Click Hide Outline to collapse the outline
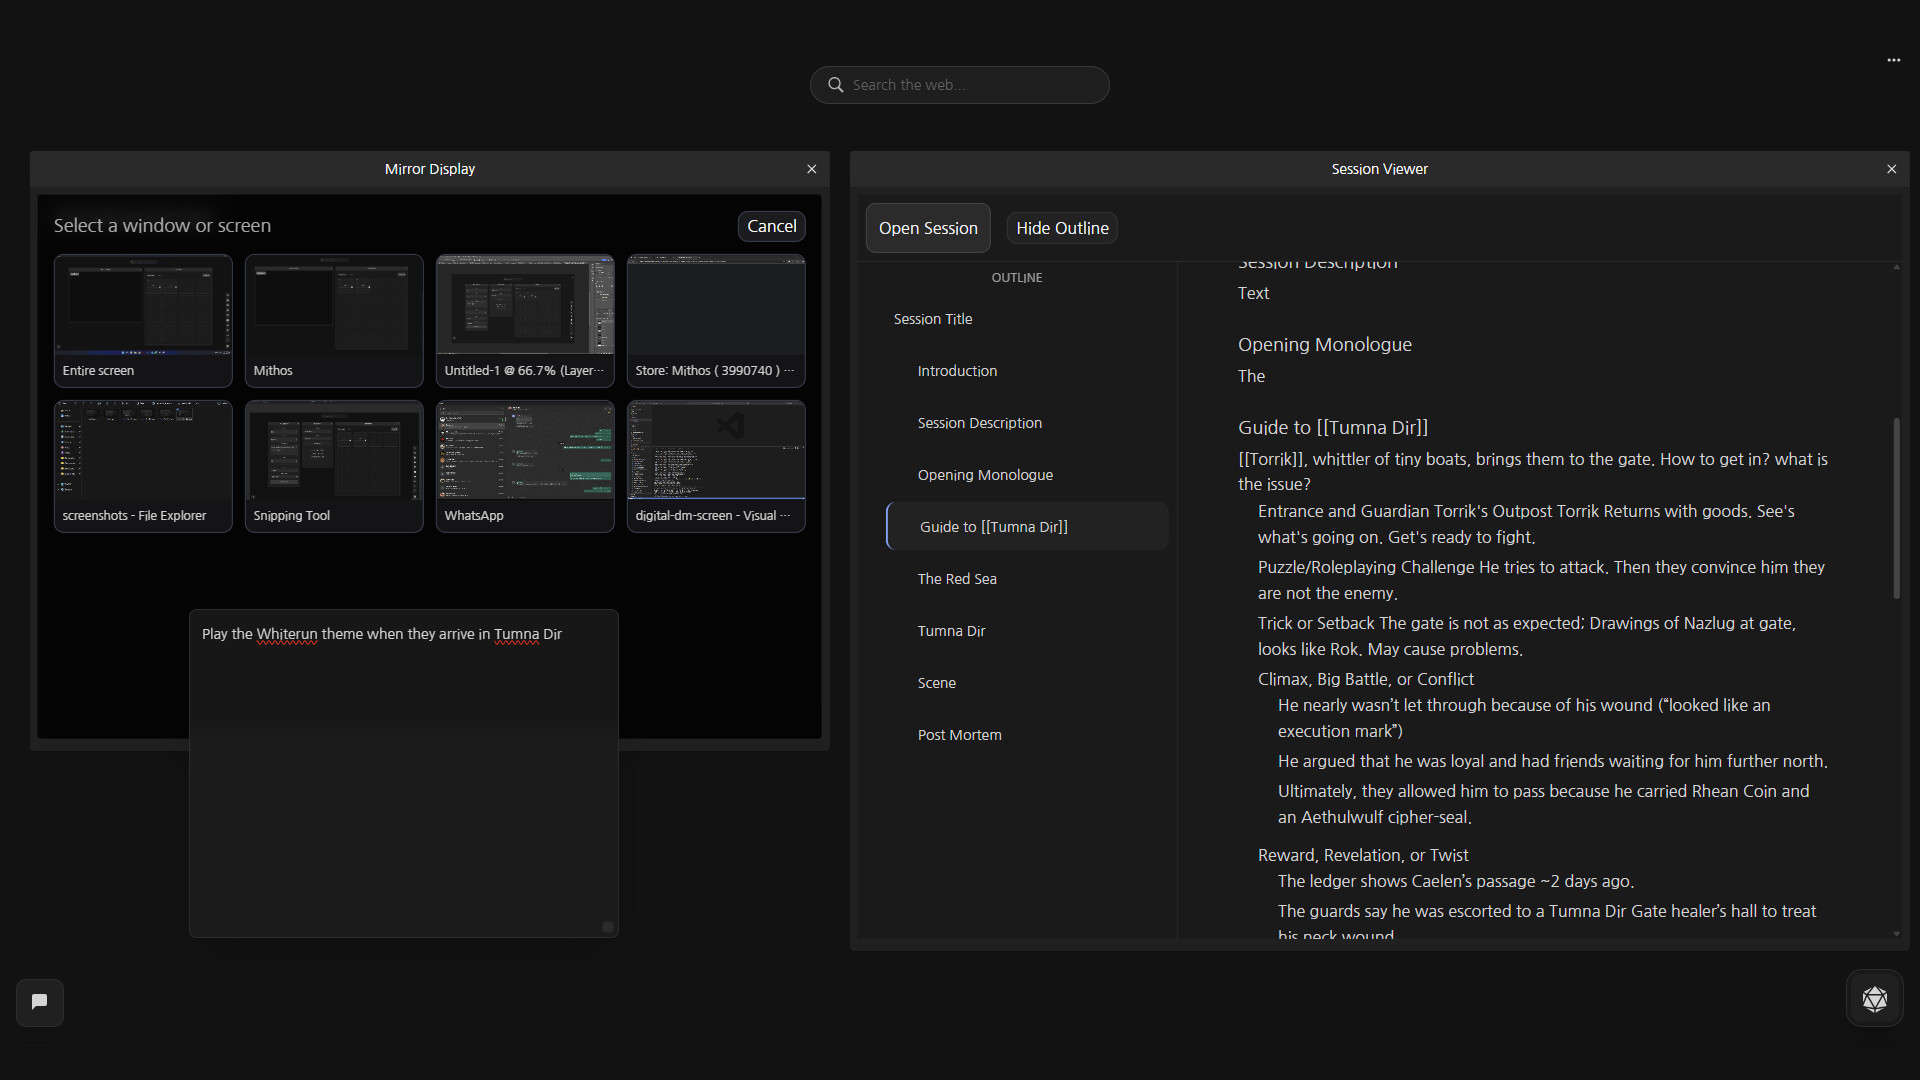 pyautogui.click(x=1061, y=227)
